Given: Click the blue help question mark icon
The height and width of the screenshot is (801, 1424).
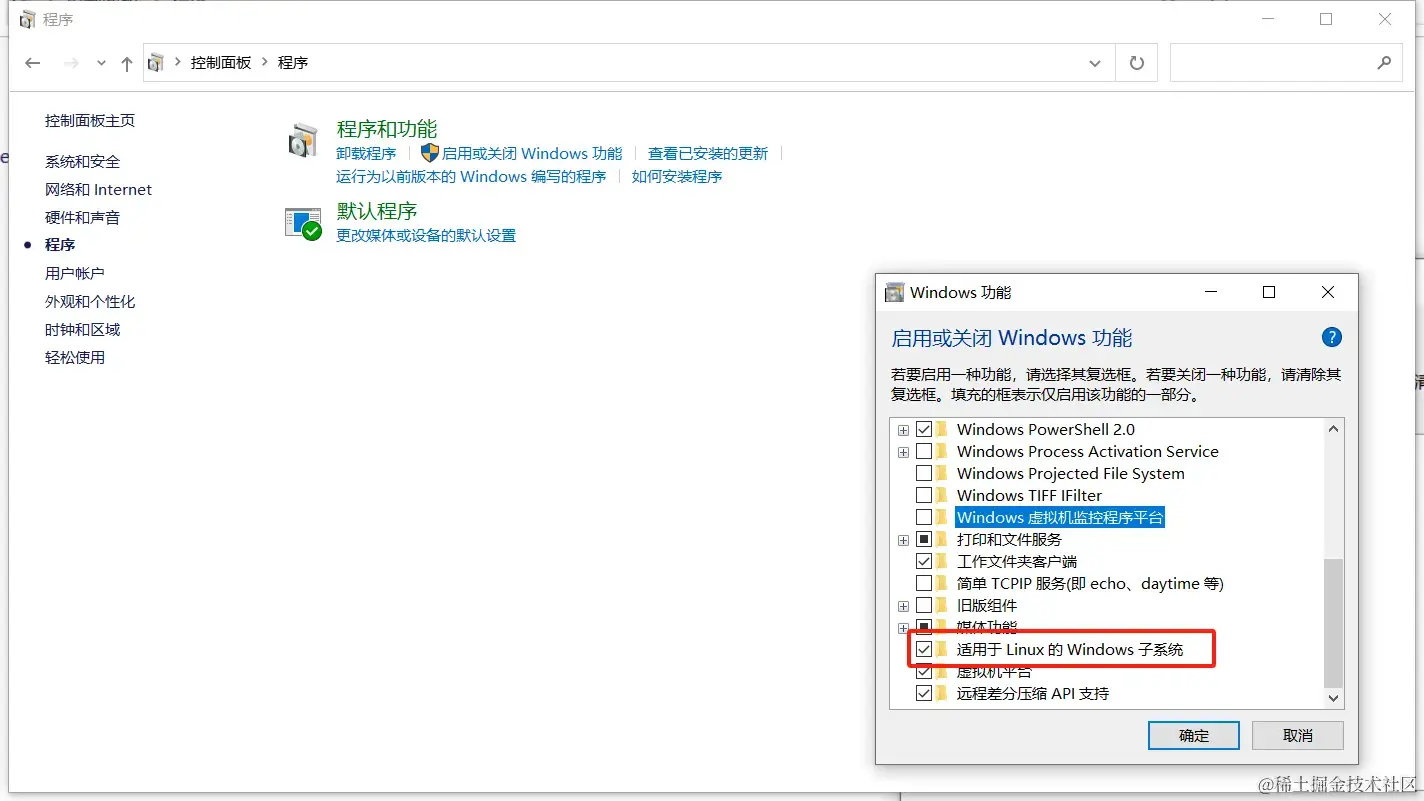Looking at the screenshot, I should 1331,337.
